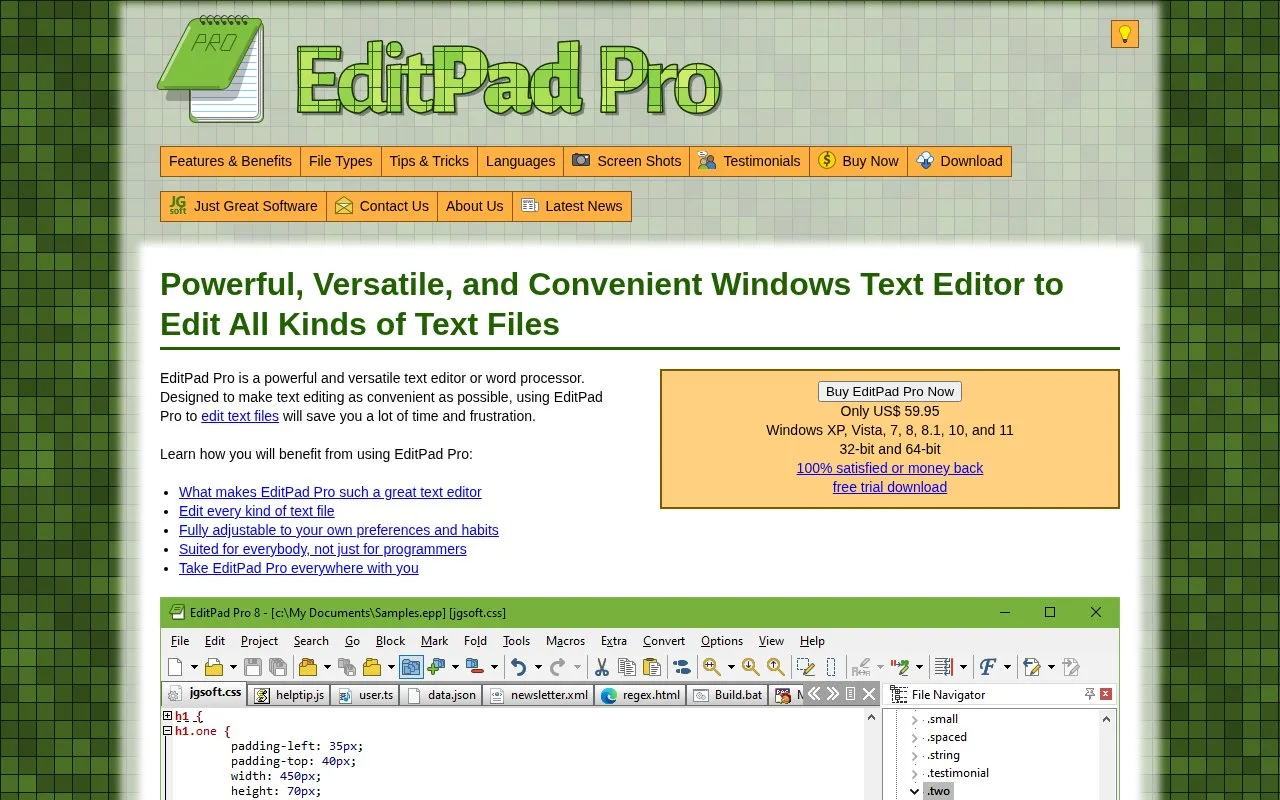The image size is (1280, 800).
Task: Collapse the .two node in File Navigator
Action: tap(914, 791)
